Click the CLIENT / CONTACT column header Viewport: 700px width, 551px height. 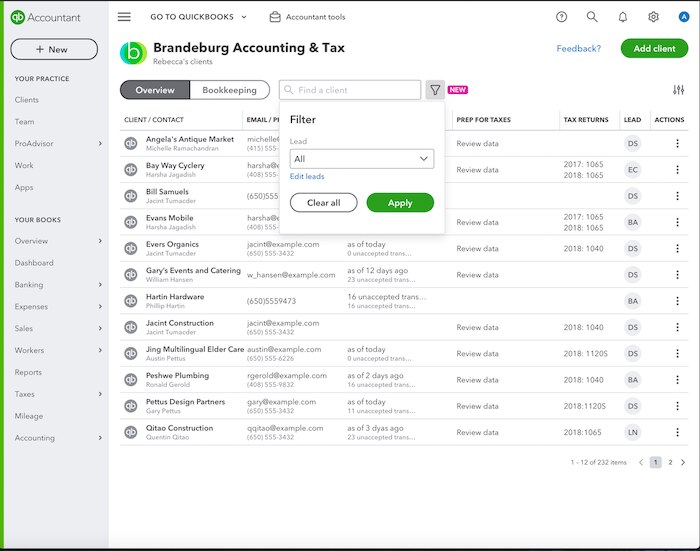point(154,120)
